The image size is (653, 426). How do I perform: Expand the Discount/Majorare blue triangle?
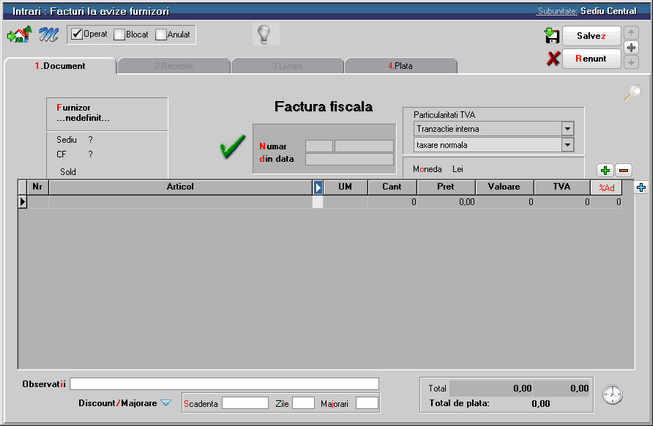pyautogui.click(x=166, y=403)
